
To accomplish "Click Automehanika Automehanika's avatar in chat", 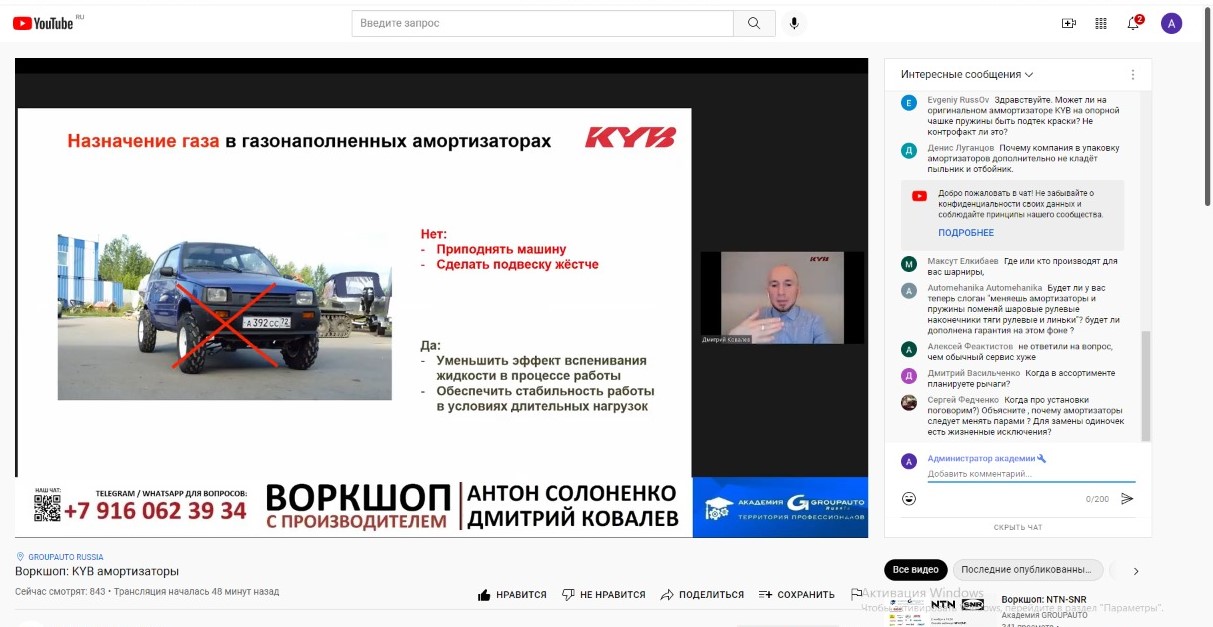I will pyautogui.click(x=909, y=290).
